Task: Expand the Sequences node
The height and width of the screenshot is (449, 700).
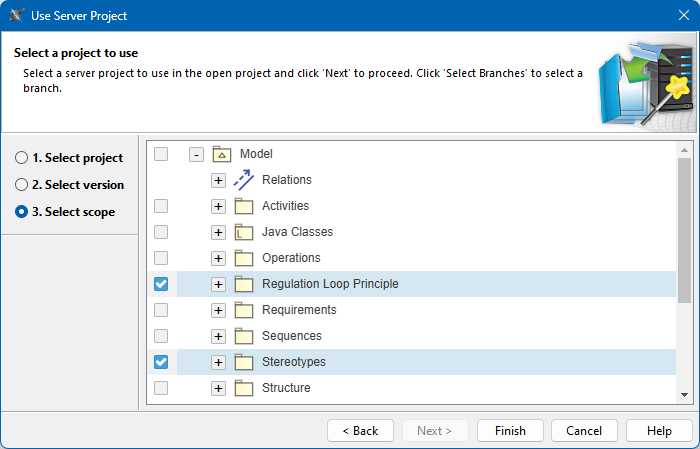Action: click(x=218, y=336)
